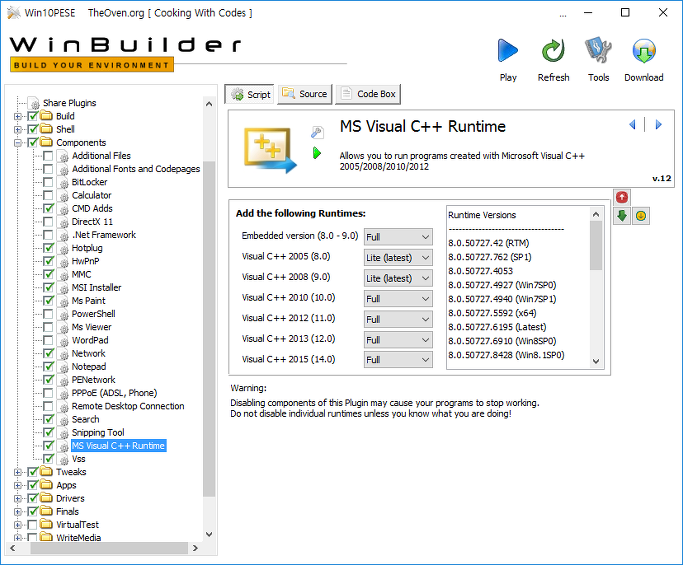This screenshot has width=683, height=565.
Task: Expand the Apps tree node
Action: pos(18,485)
